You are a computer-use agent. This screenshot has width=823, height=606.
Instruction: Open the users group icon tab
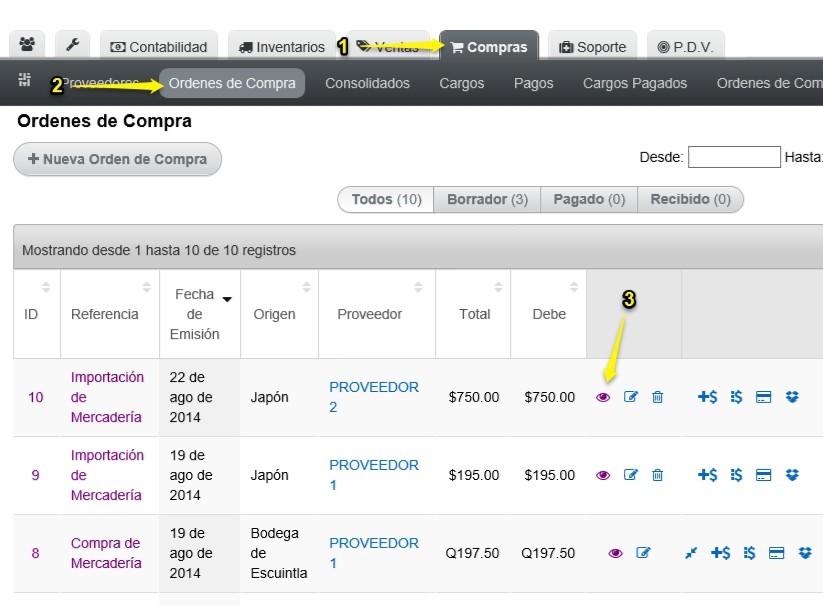[x=27, y=45]
